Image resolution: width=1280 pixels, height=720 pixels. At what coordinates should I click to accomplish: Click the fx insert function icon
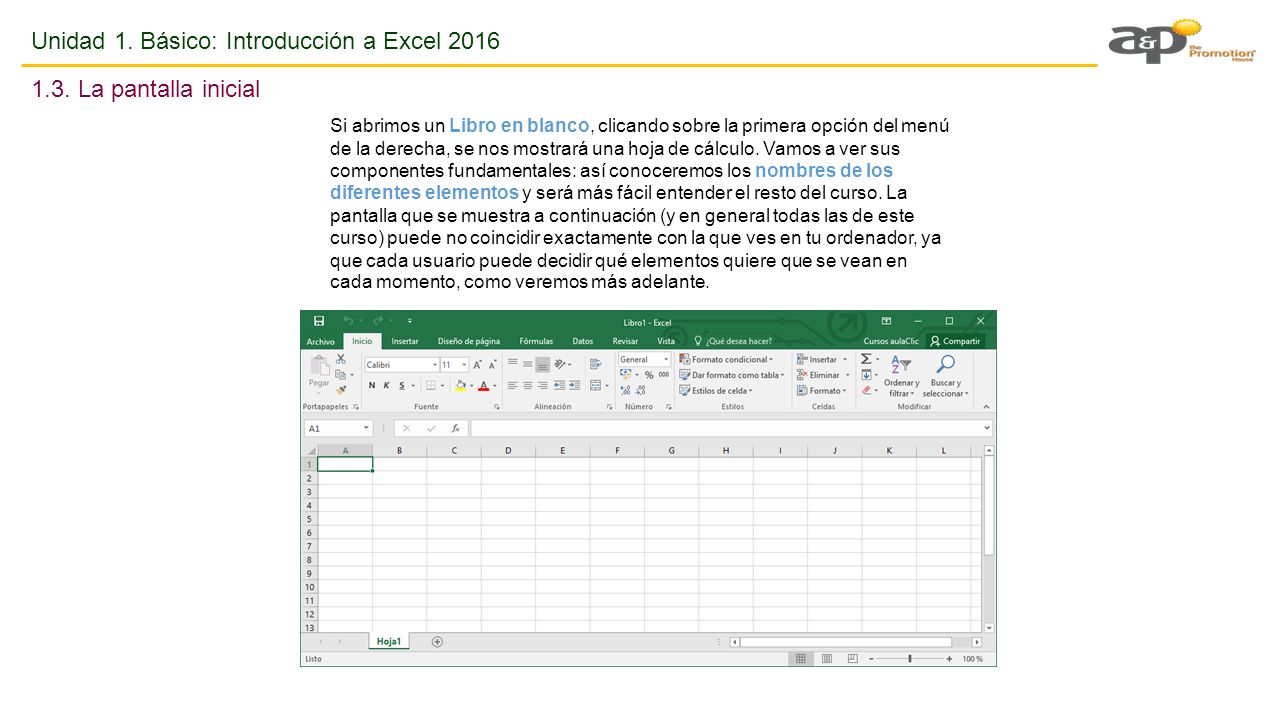pos(455,428)
